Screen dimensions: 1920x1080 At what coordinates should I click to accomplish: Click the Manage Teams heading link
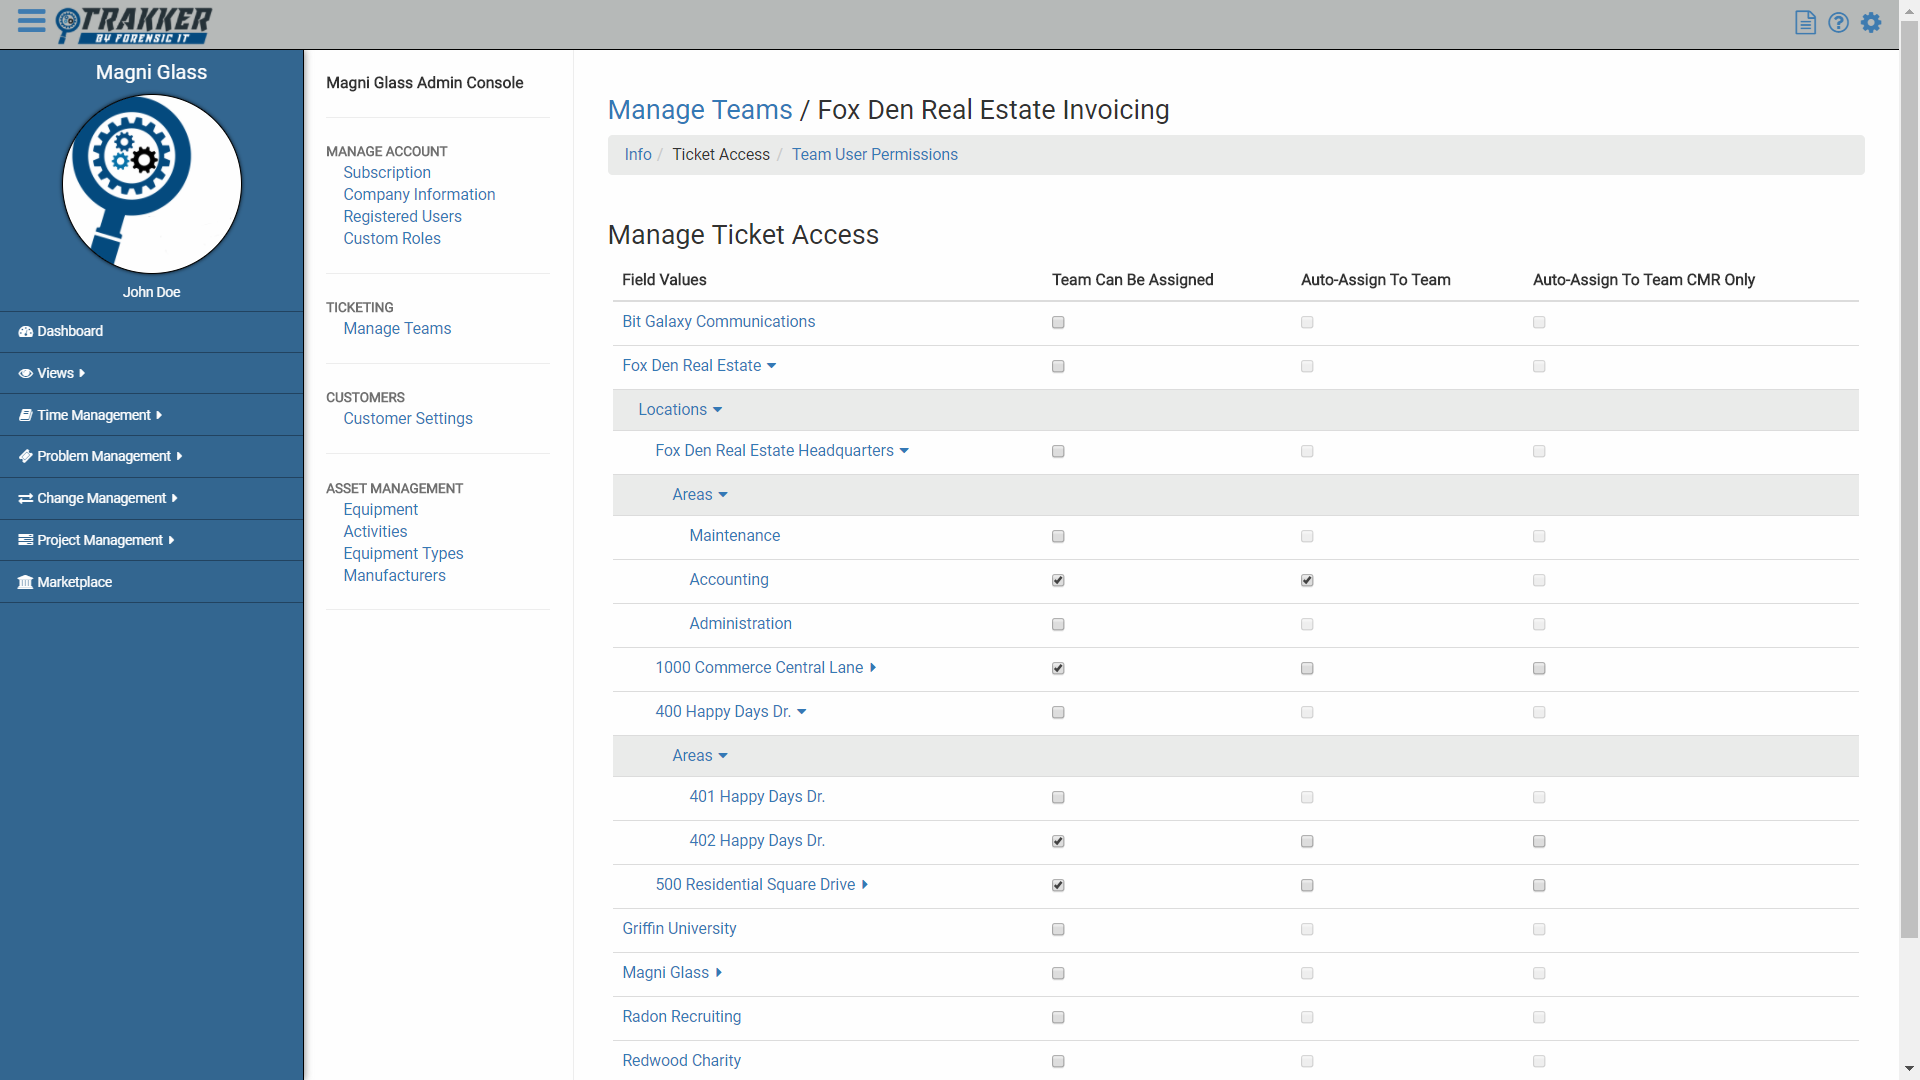click(x=700, y=110)
